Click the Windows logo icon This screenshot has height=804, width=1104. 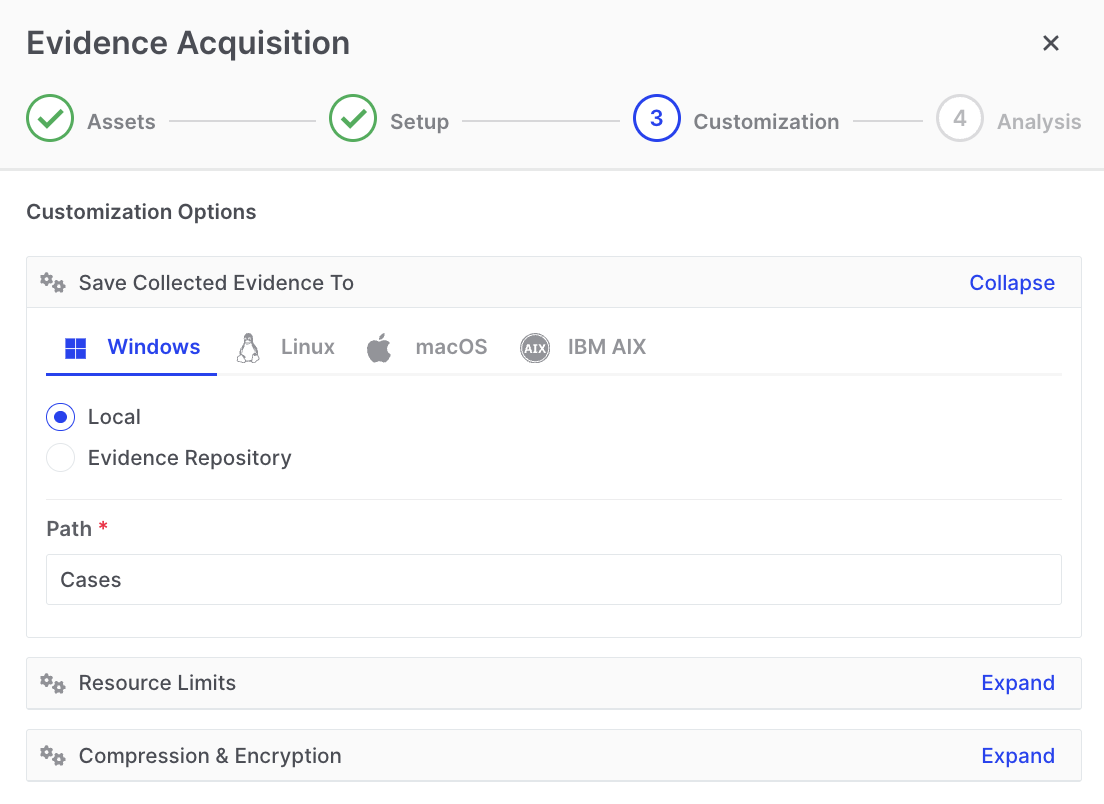(75, 348)
